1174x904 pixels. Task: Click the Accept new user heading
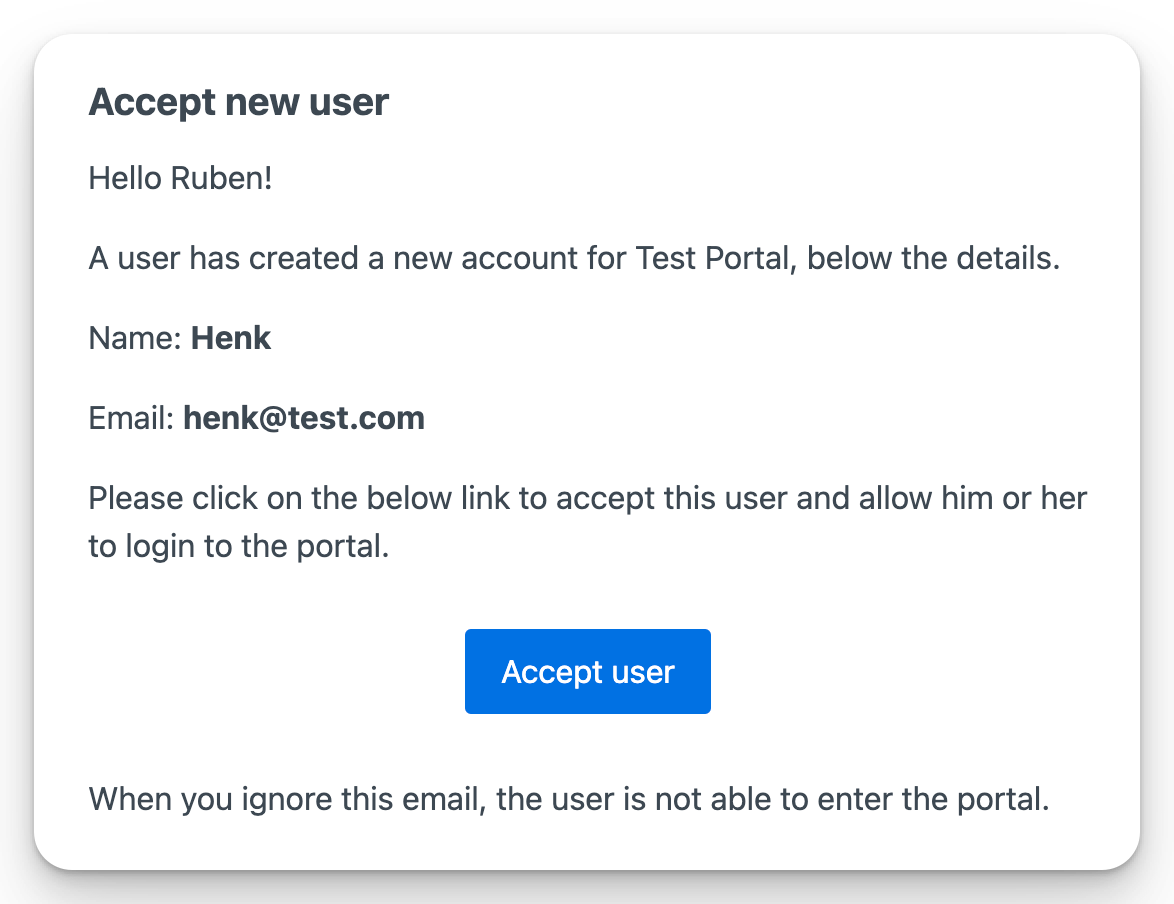pyautogui.click(x=238, y=102)
